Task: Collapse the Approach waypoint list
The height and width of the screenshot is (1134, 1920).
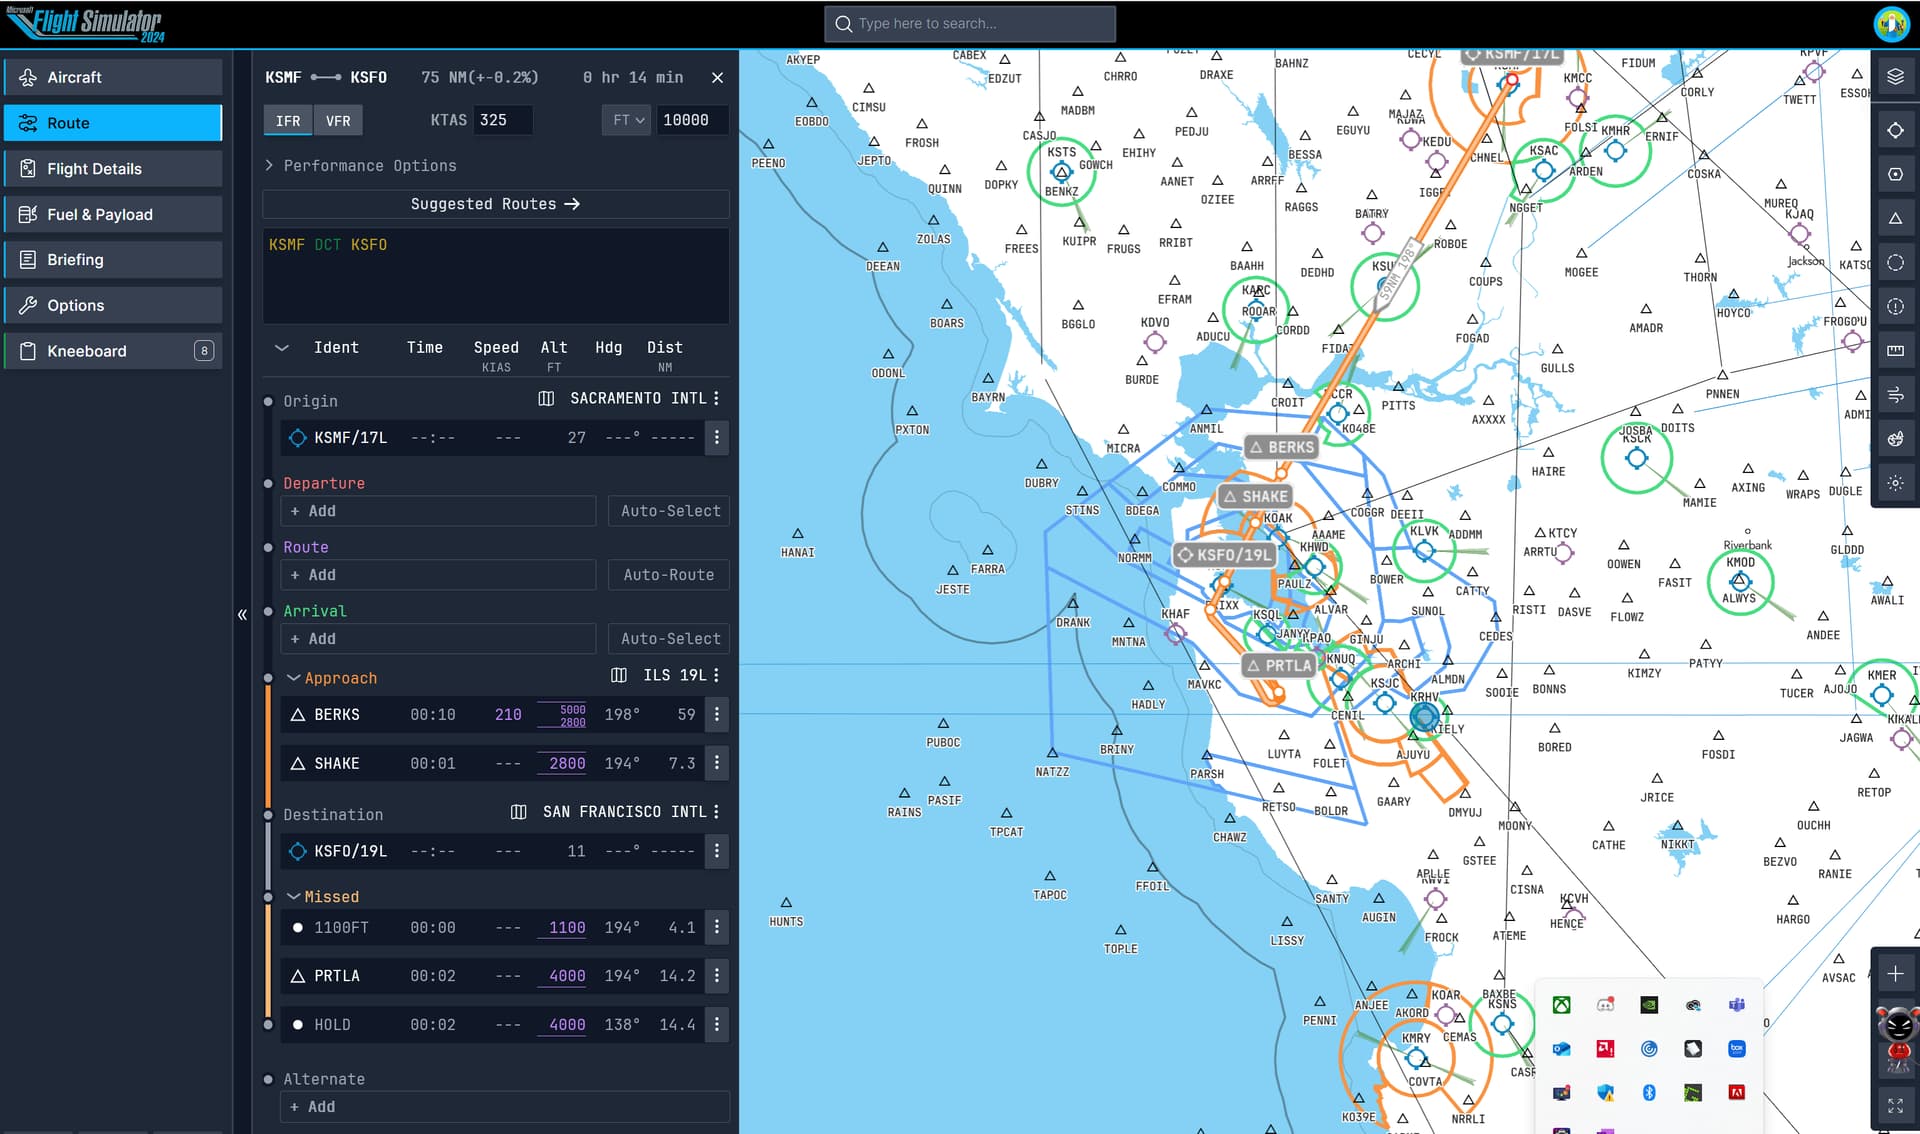Action: [x=291, y=677]
